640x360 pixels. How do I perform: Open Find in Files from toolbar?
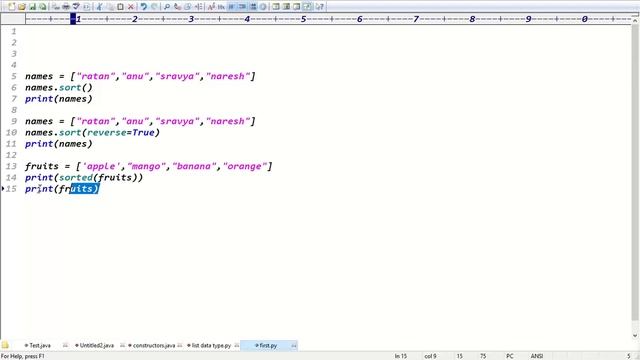coord(188,7)
